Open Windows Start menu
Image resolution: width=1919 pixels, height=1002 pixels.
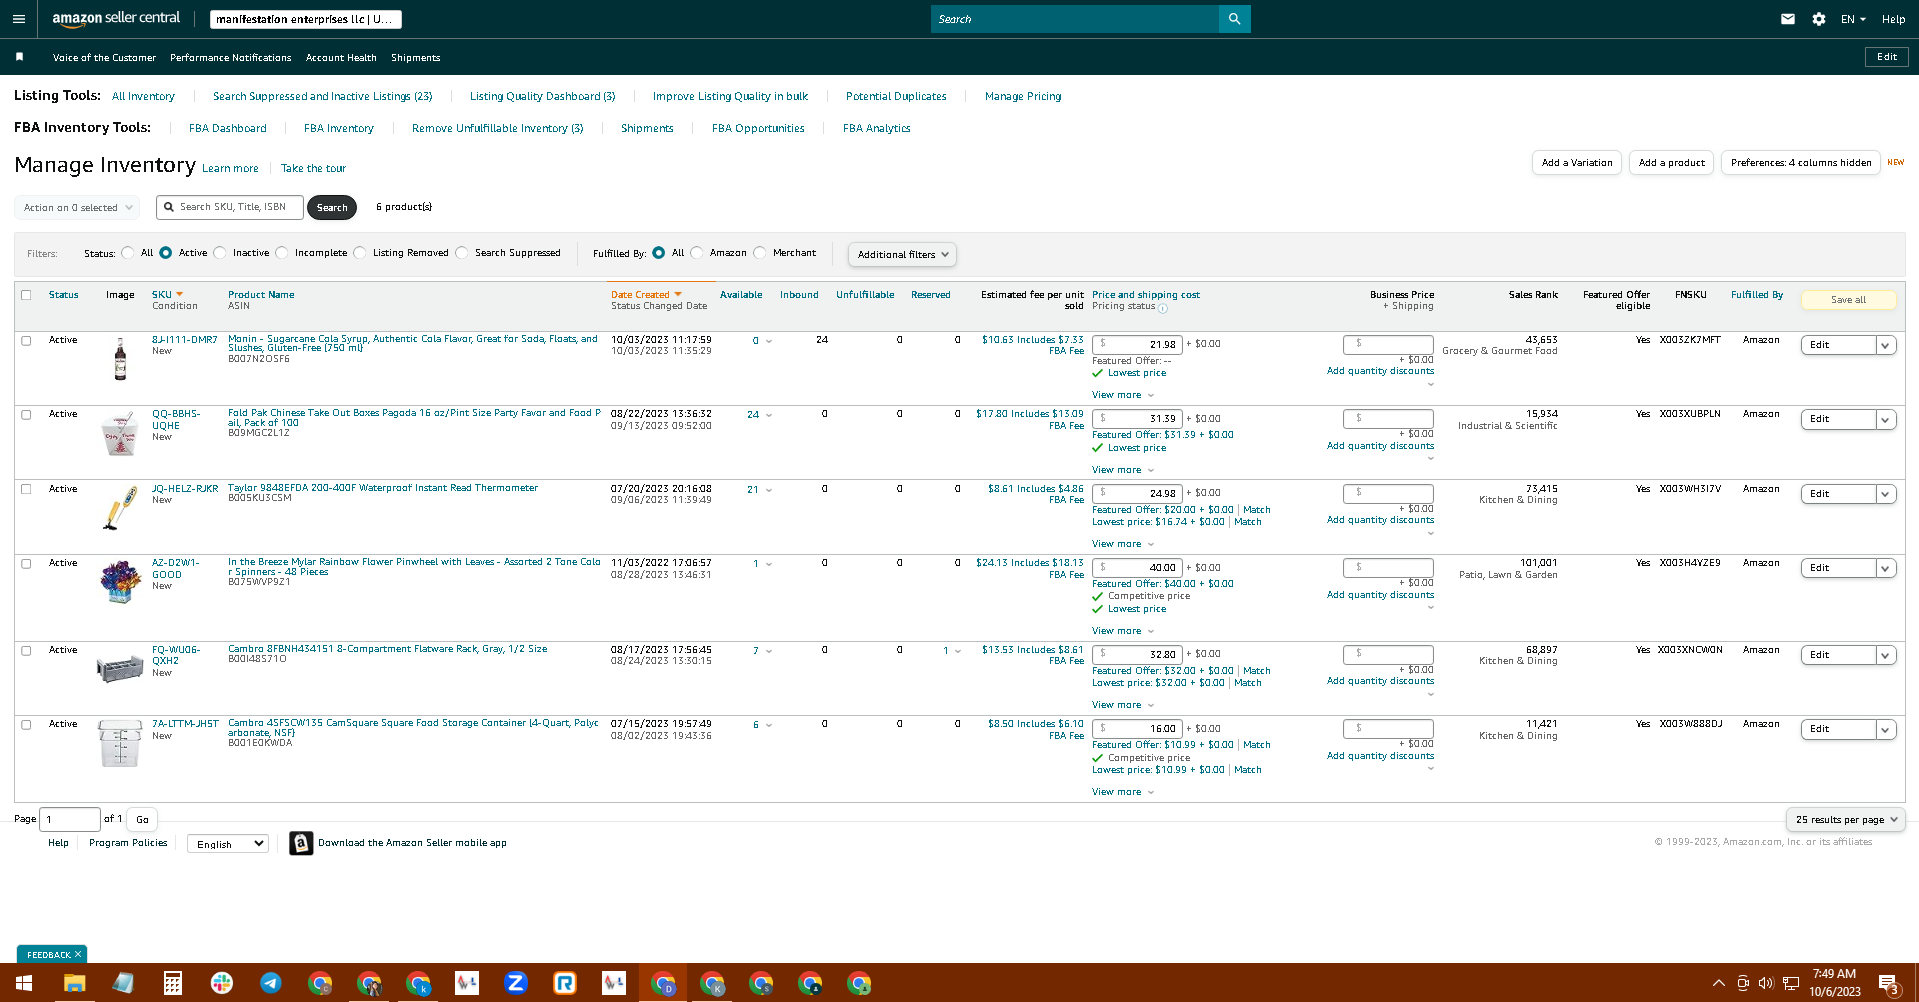pyautogui.click(x=23, y=983)
